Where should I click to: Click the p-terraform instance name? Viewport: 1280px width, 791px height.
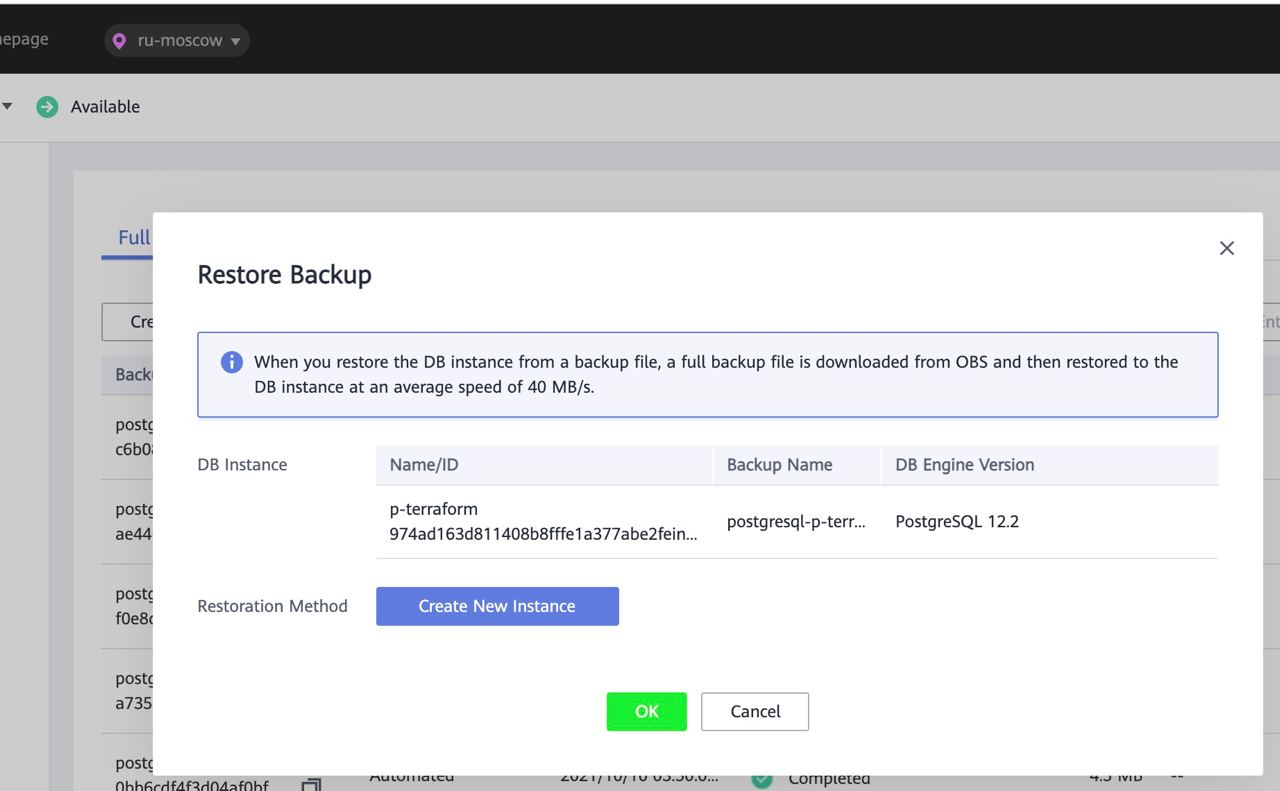(x=434, y=509)
